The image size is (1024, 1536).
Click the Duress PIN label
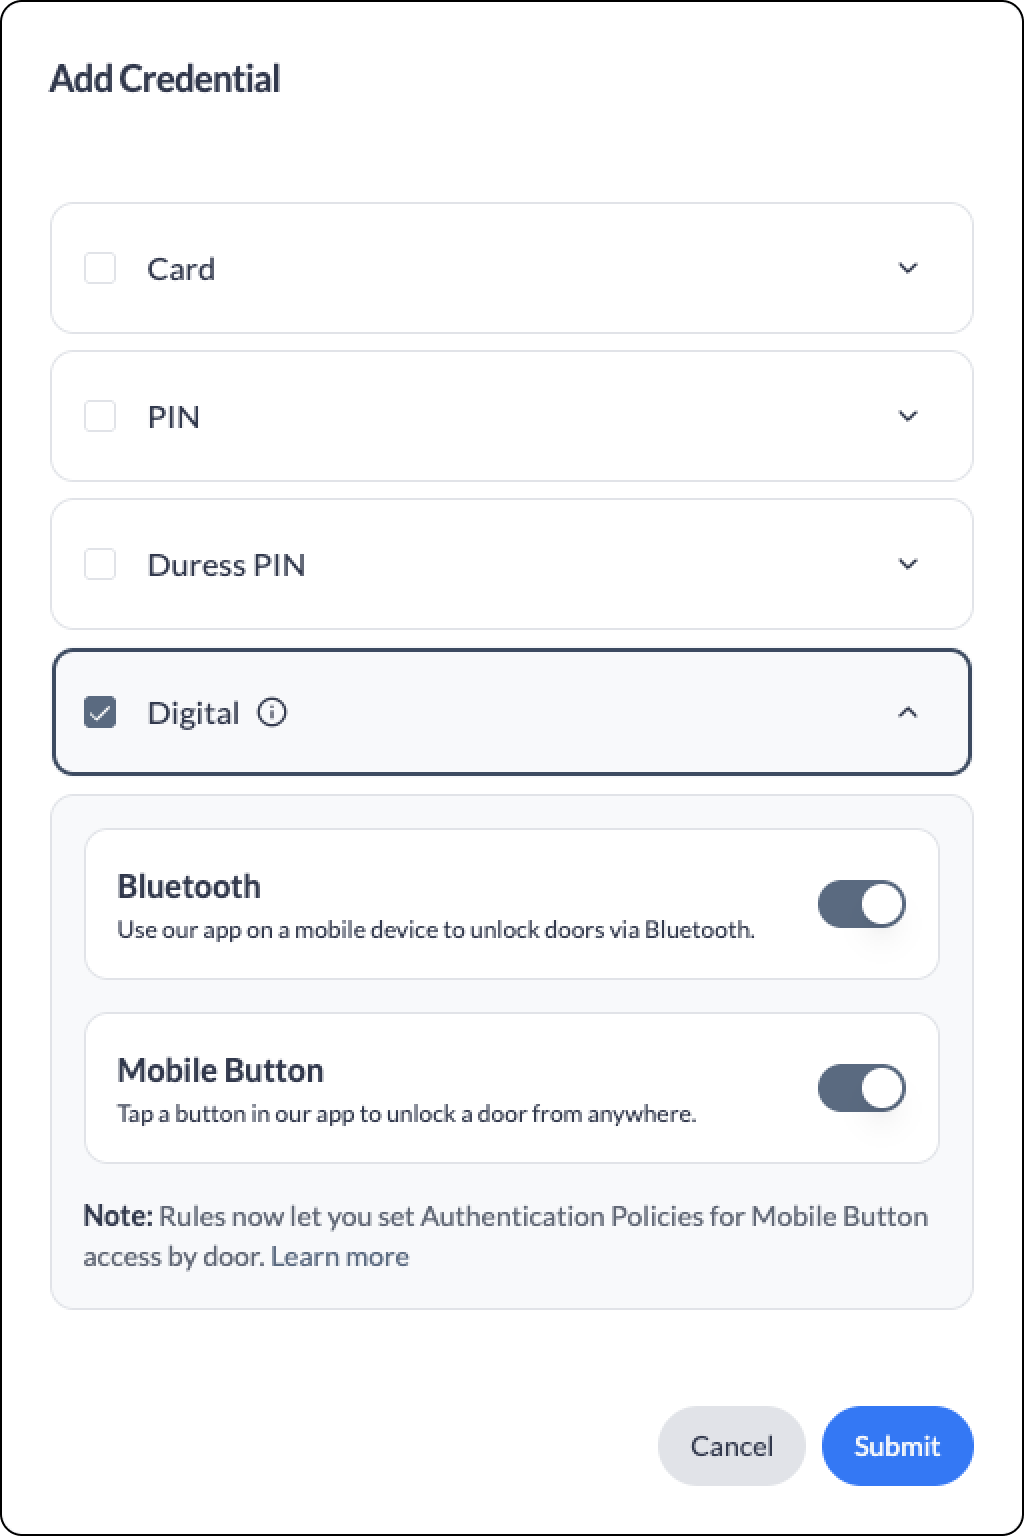(x=226, y=565)
